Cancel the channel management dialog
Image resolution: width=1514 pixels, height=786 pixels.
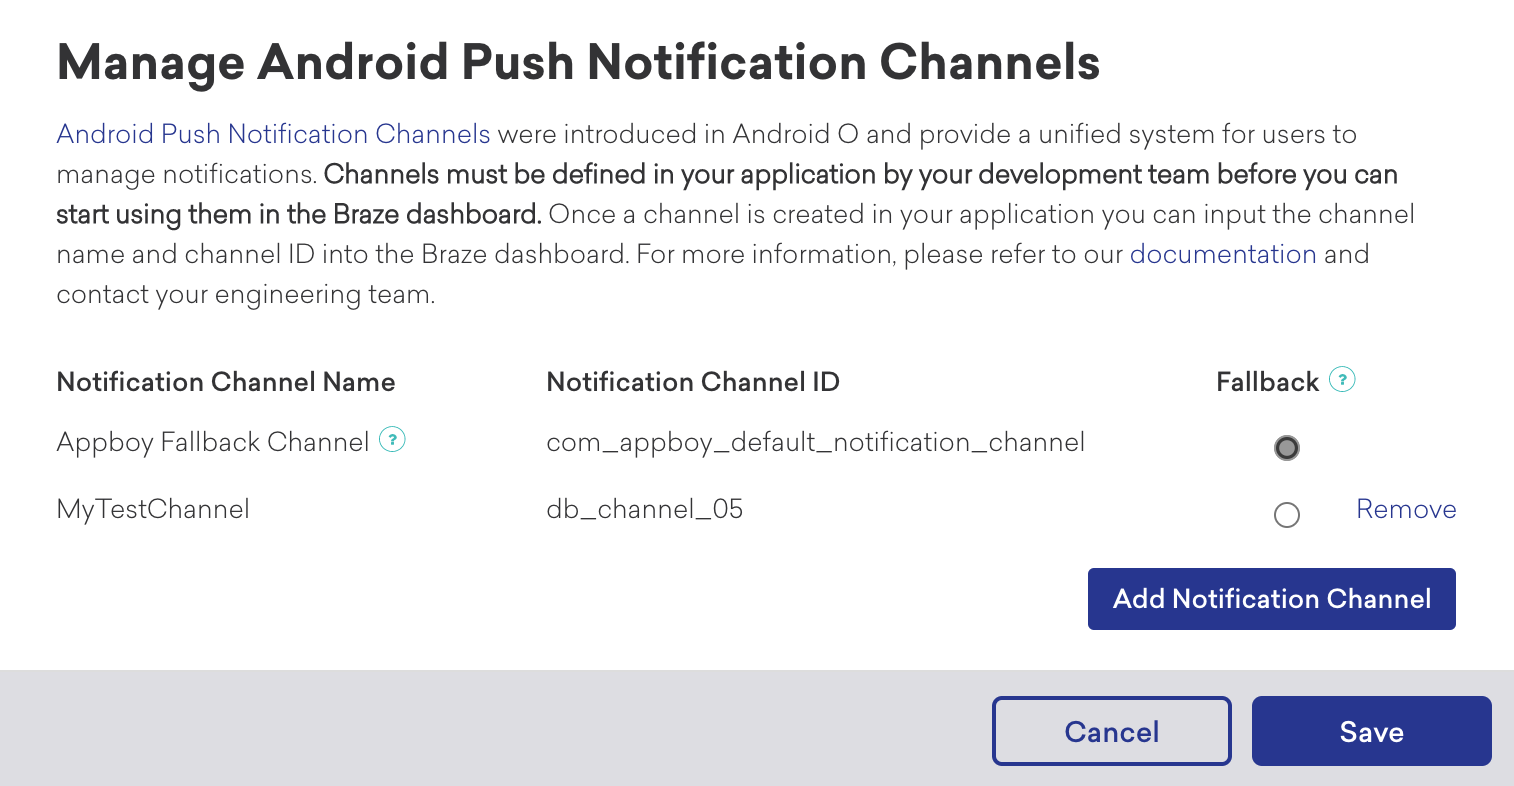pyautogui.click(x=1112, y=731)
